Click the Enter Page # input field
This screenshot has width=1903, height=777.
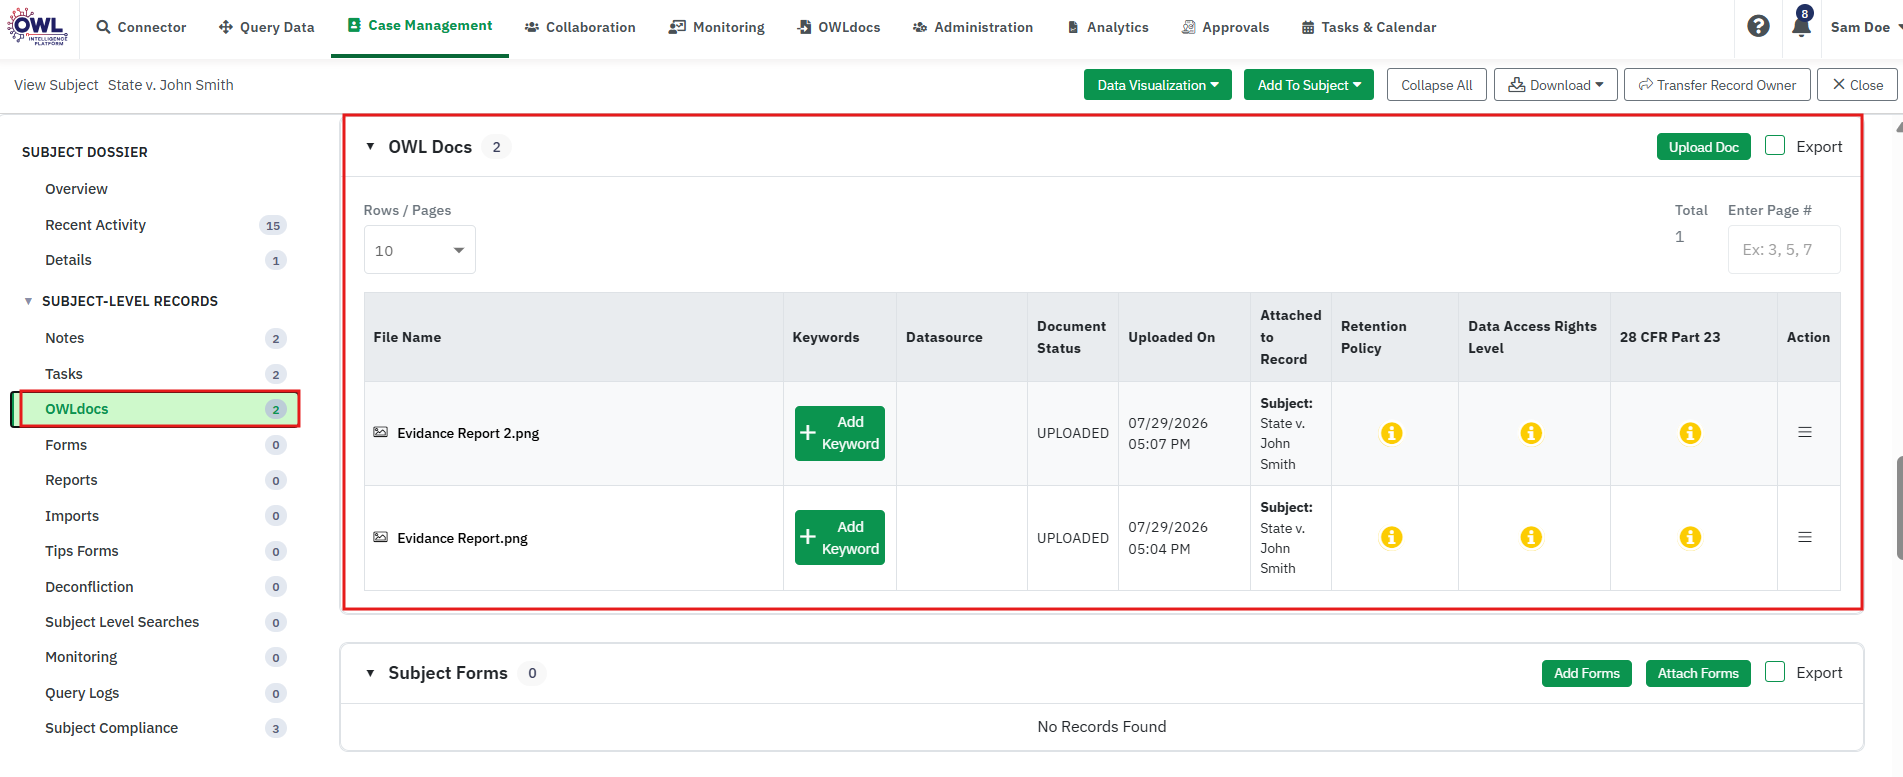(1784, 250)
